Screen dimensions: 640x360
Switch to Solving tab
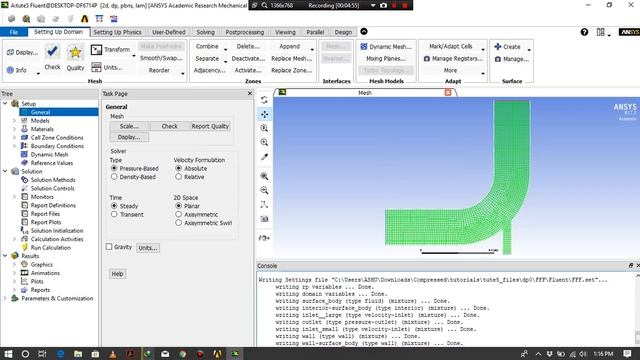pos(205,32)
